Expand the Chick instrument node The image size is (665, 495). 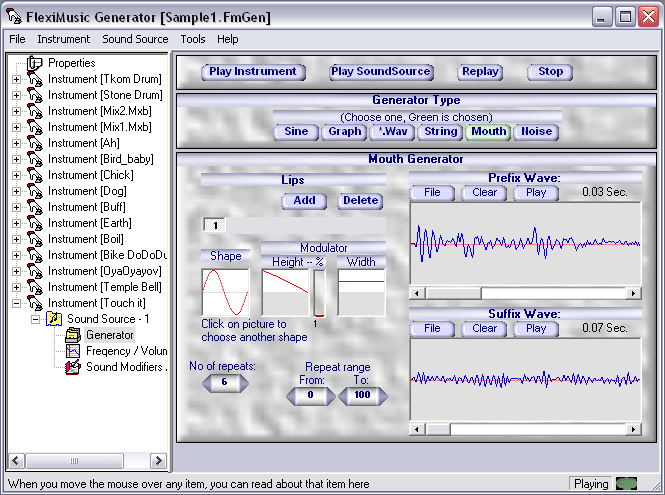click(x=16, y=175)
